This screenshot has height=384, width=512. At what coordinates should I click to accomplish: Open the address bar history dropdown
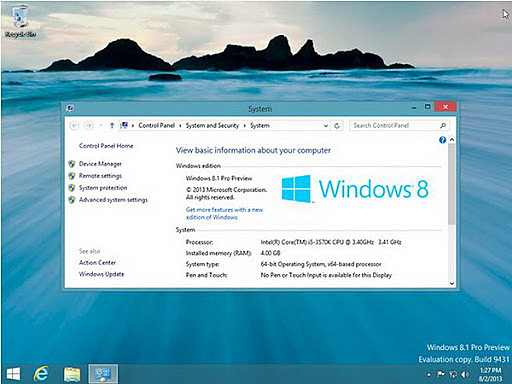(x=326, y=126)
